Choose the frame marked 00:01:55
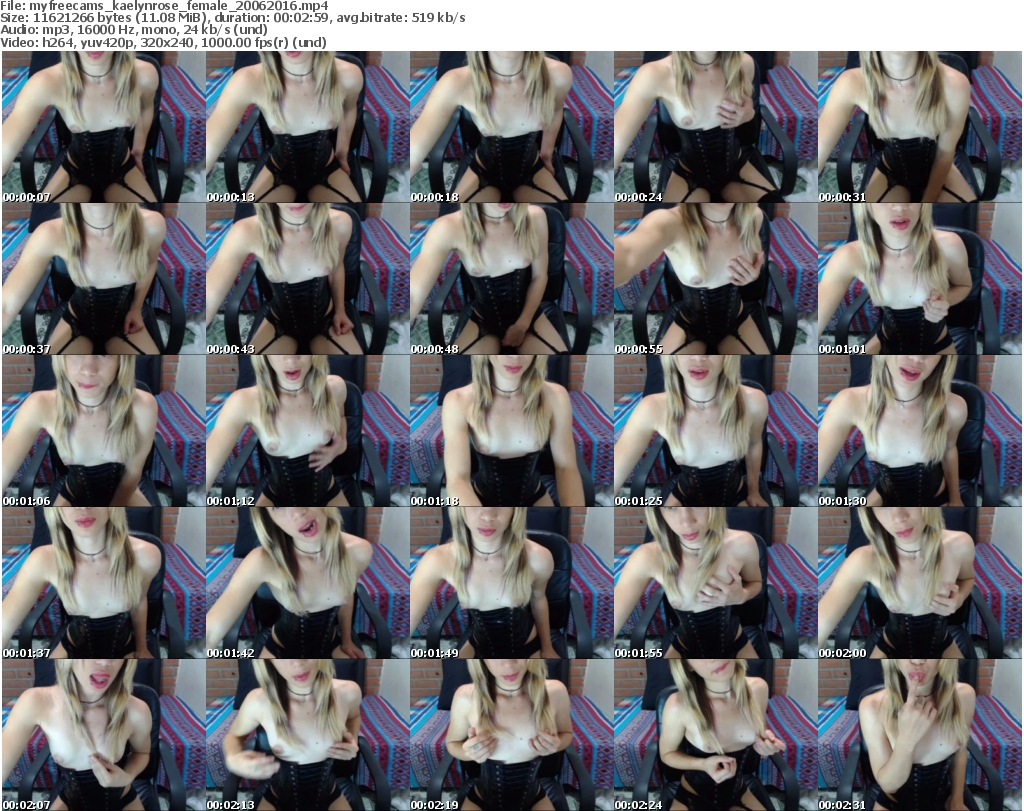Screen dimensions: 1024x811 point(716,583)
